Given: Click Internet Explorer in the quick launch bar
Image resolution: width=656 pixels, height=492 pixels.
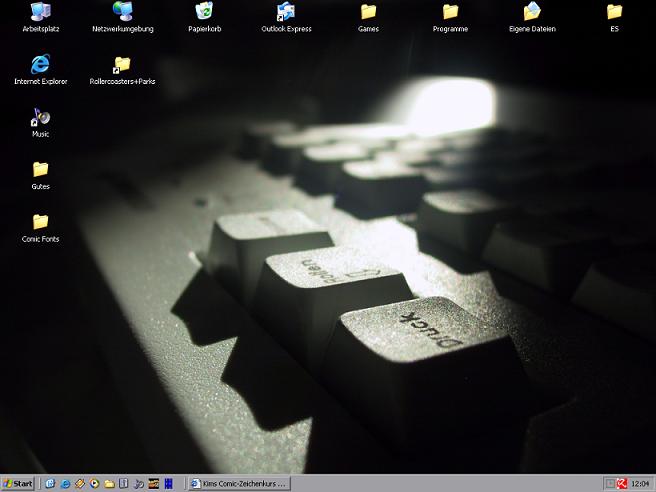Looking at the screenshot, I should coord(65,483).
